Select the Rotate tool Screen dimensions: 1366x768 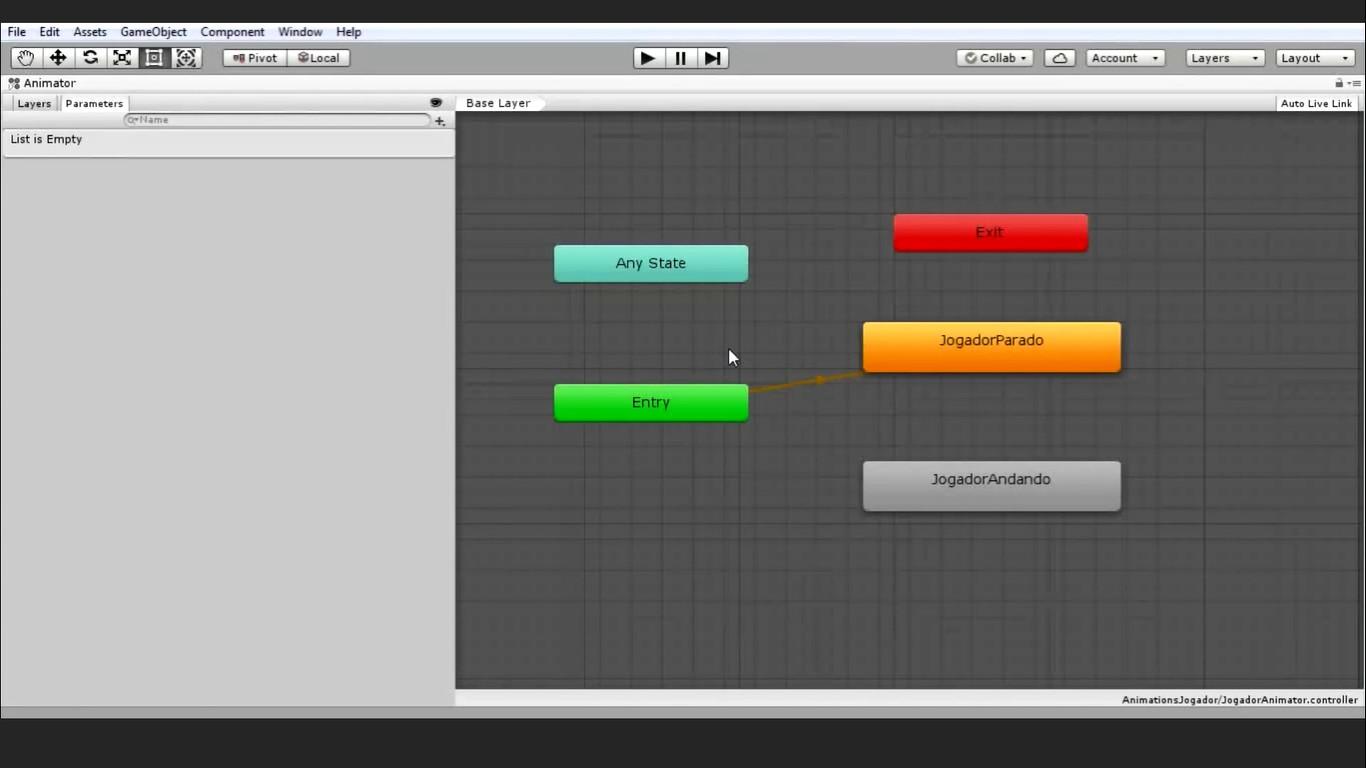click(x=90, y=58)
